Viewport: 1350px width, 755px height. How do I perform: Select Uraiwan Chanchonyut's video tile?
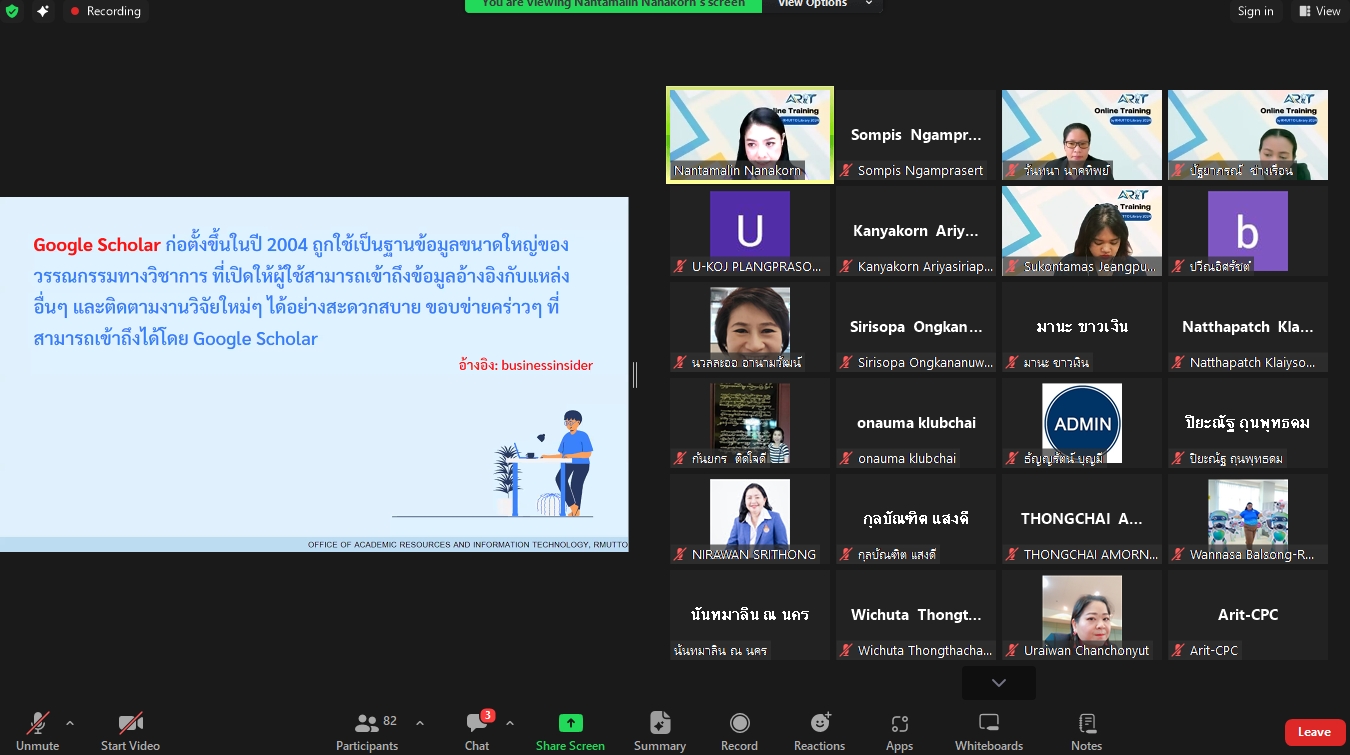point(1082,615)
